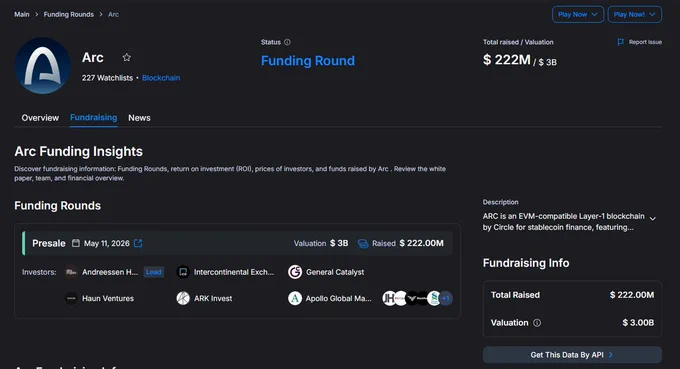Image resolution: width=680 pixels, height=369 pixels.
Task: Click the Lead badge next to Andreessen
Action: (x=154, y=272)
